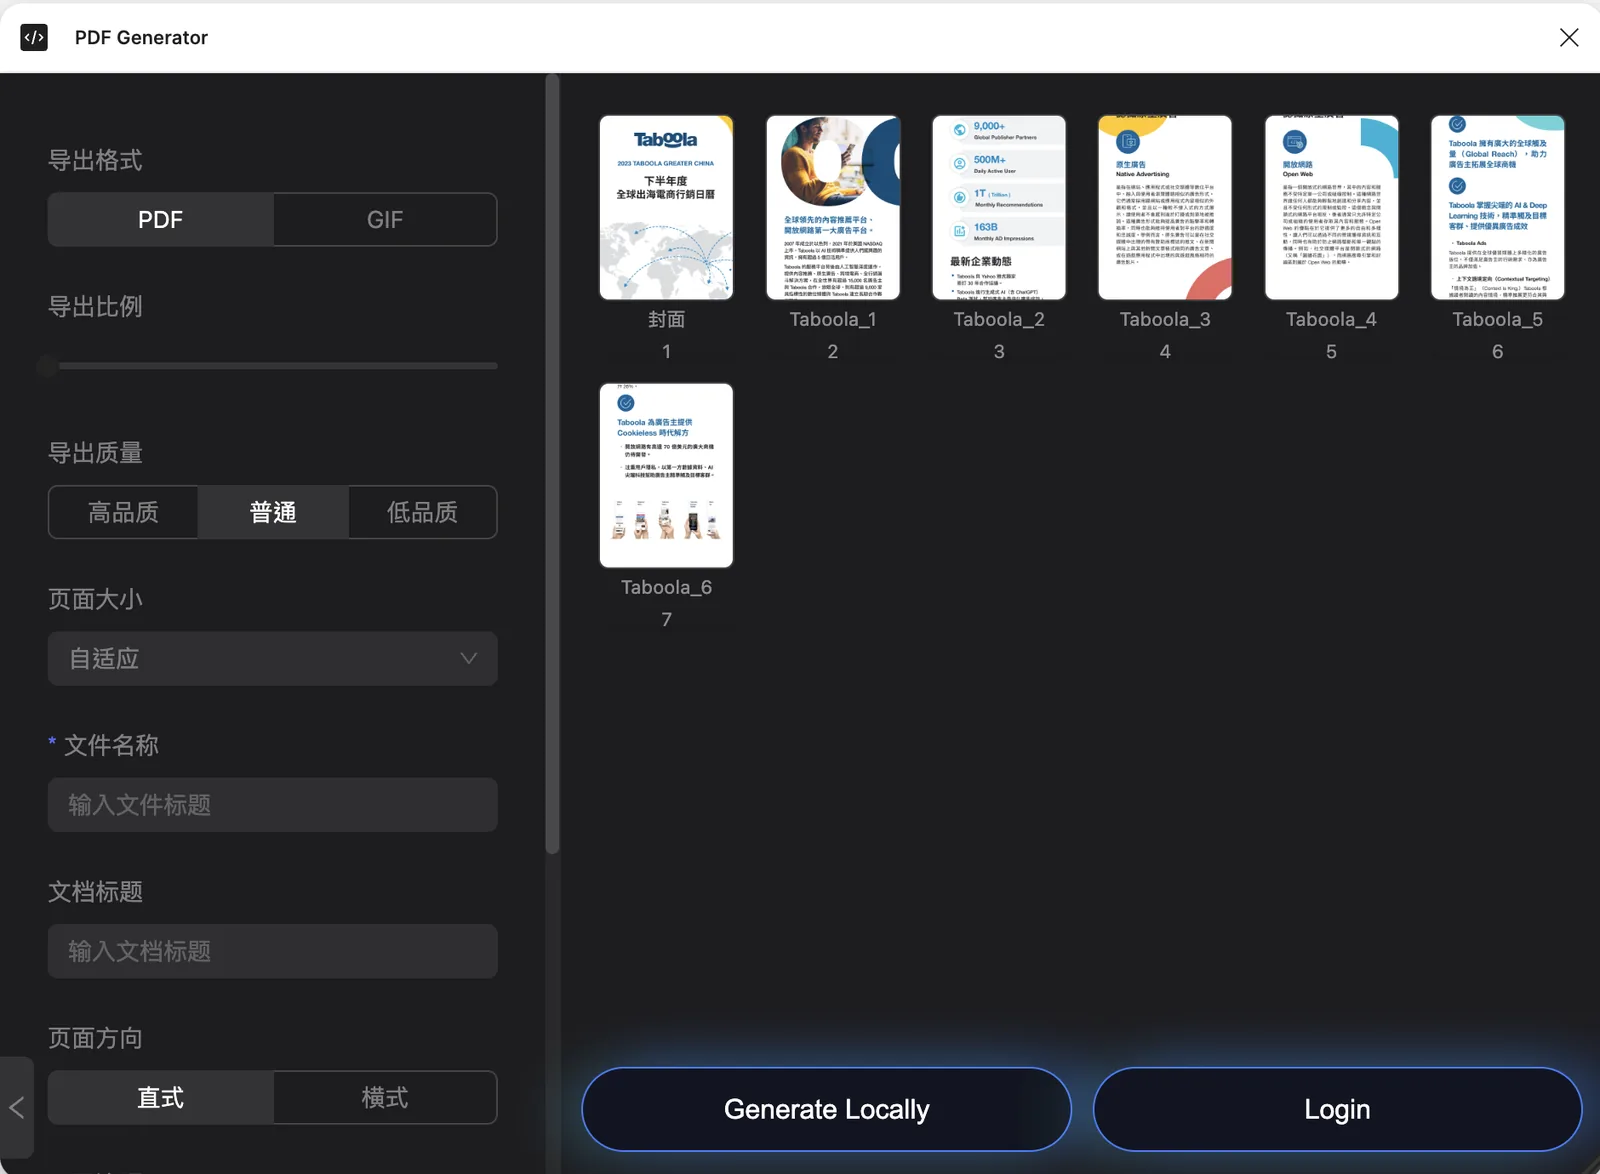Click the 封面 label text
Image resolution: width=1600 pixels, height=1174 pixels.
click(x=666, y=319)
